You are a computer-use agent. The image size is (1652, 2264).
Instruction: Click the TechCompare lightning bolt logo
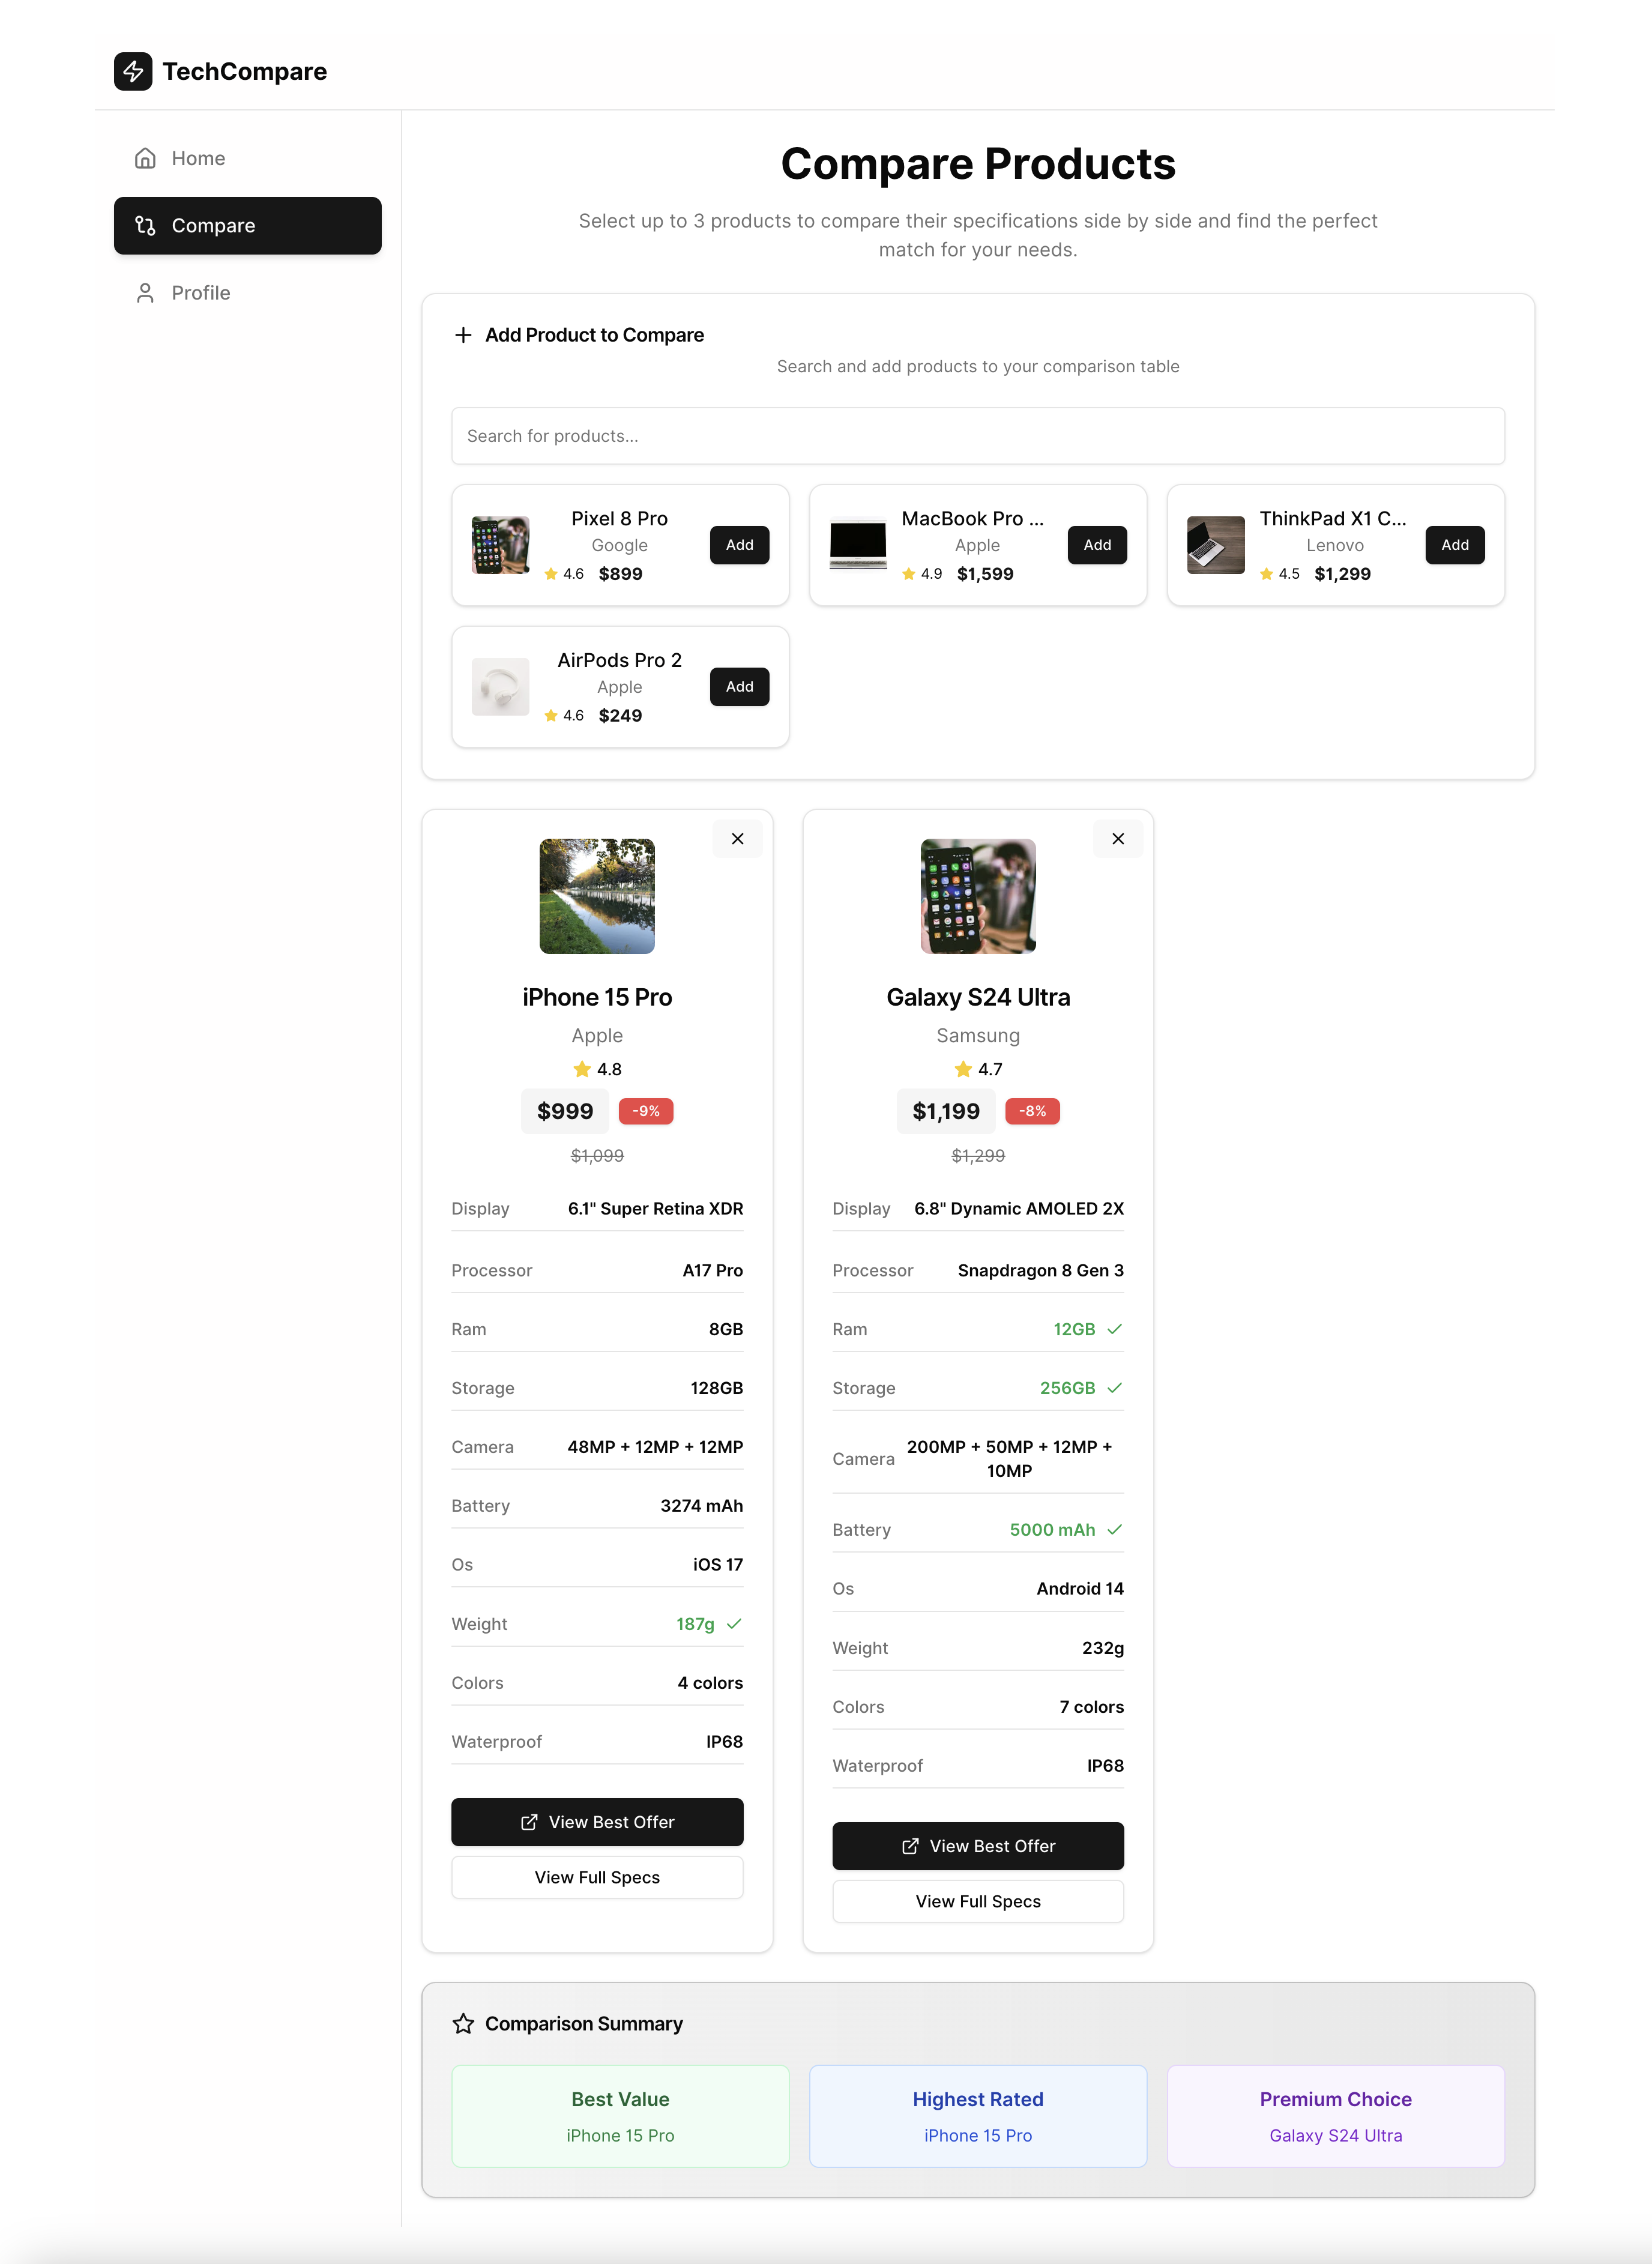133,71
